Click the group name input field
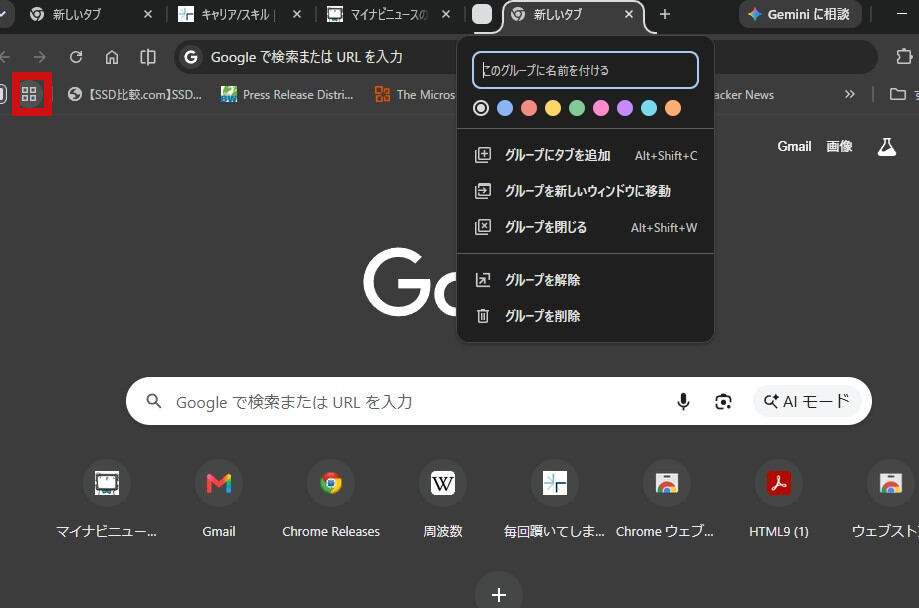 coord(585,70)
